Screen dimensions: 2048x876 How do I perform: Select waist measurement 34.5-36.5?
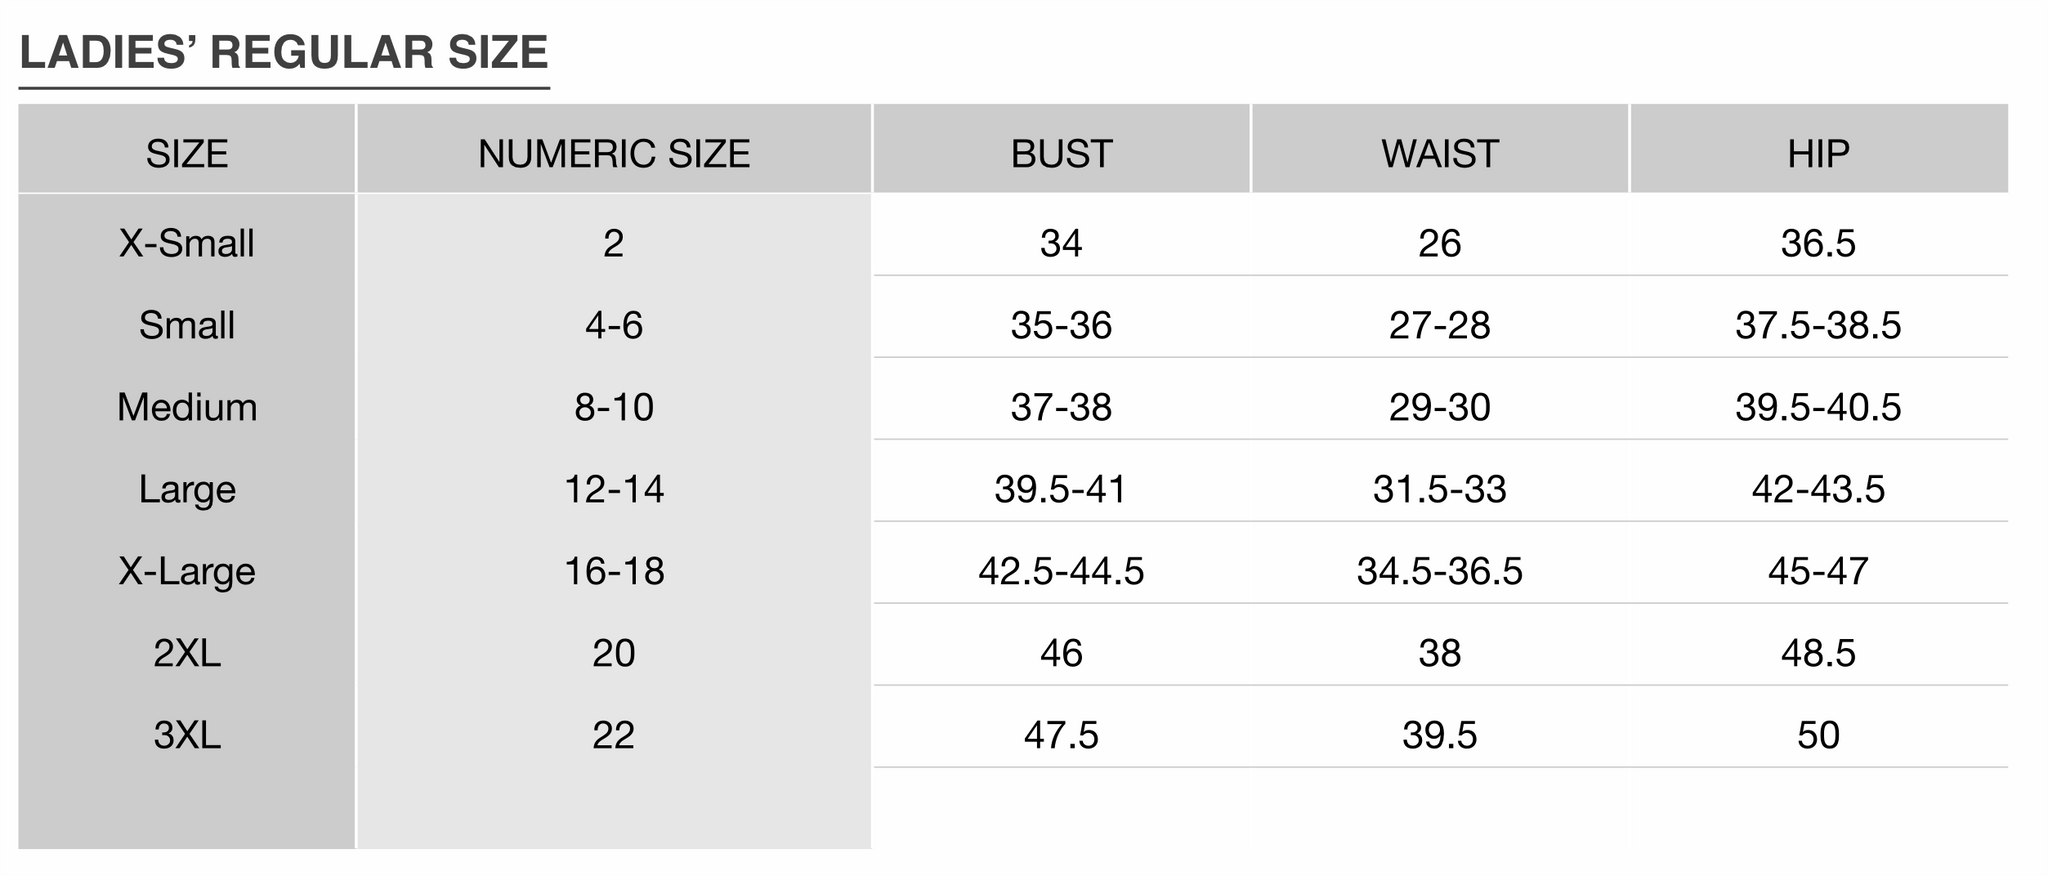1440,571
